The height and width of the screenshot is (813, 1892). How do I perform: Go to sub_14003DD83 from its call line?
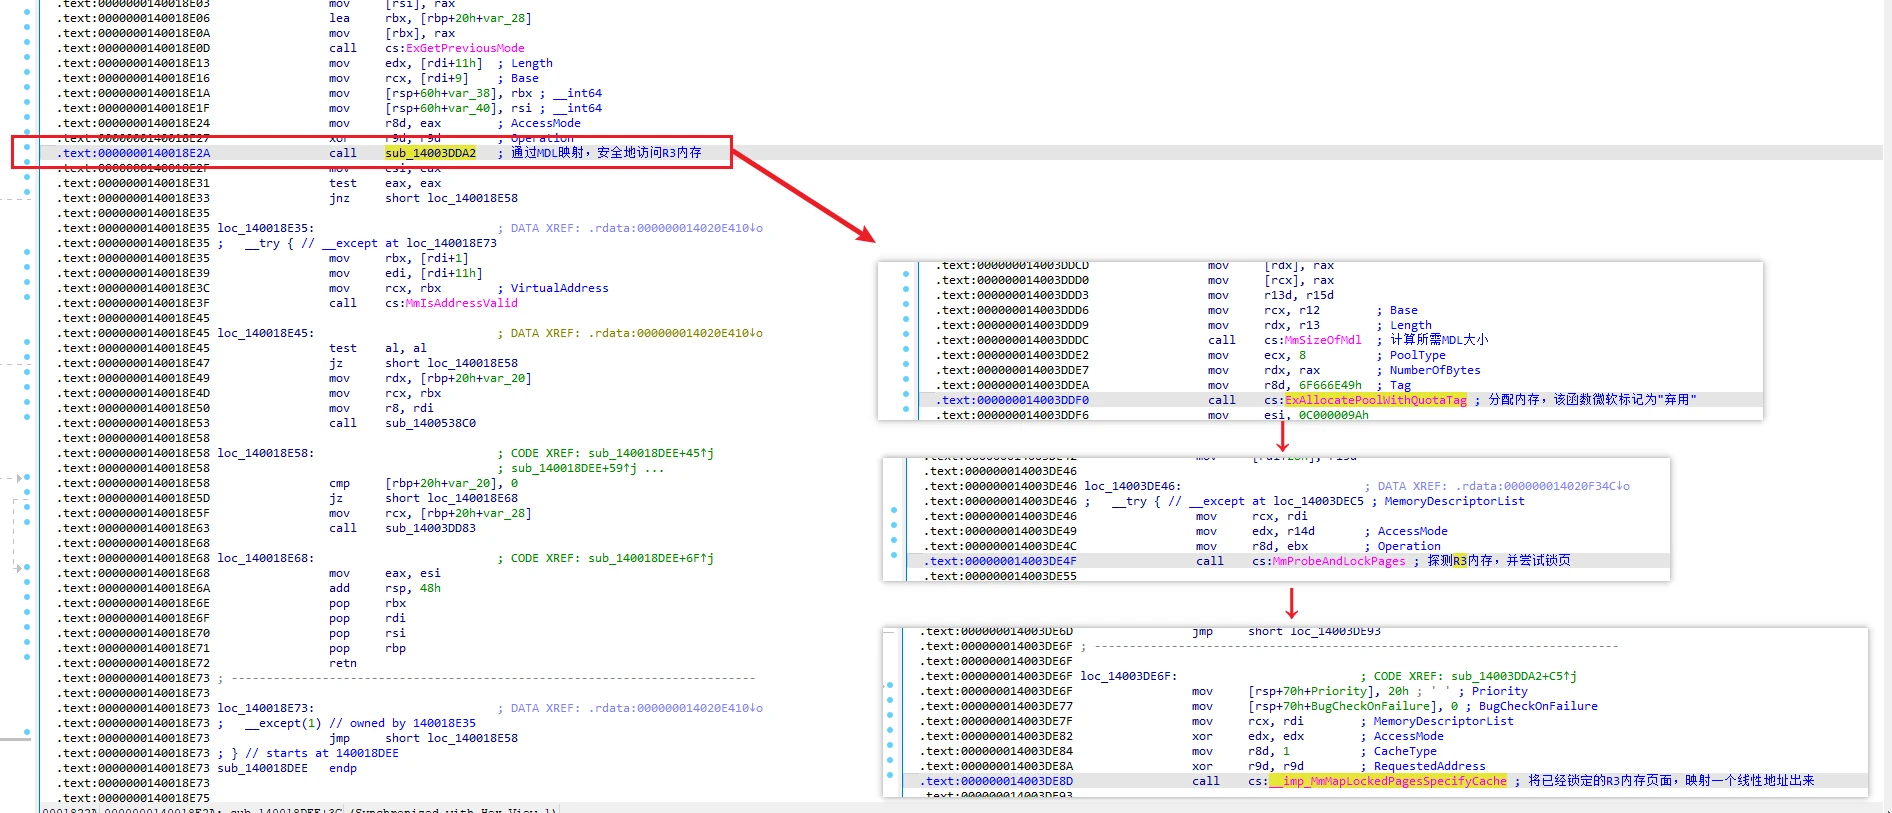point(431,528)
